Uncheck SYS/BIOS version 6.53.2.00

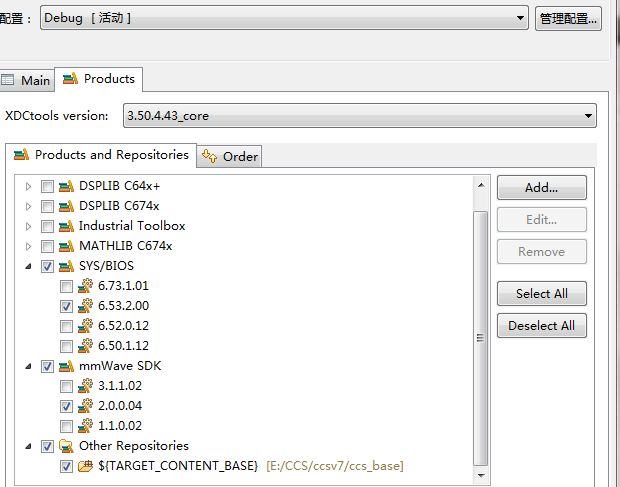[x=66, y=306]
